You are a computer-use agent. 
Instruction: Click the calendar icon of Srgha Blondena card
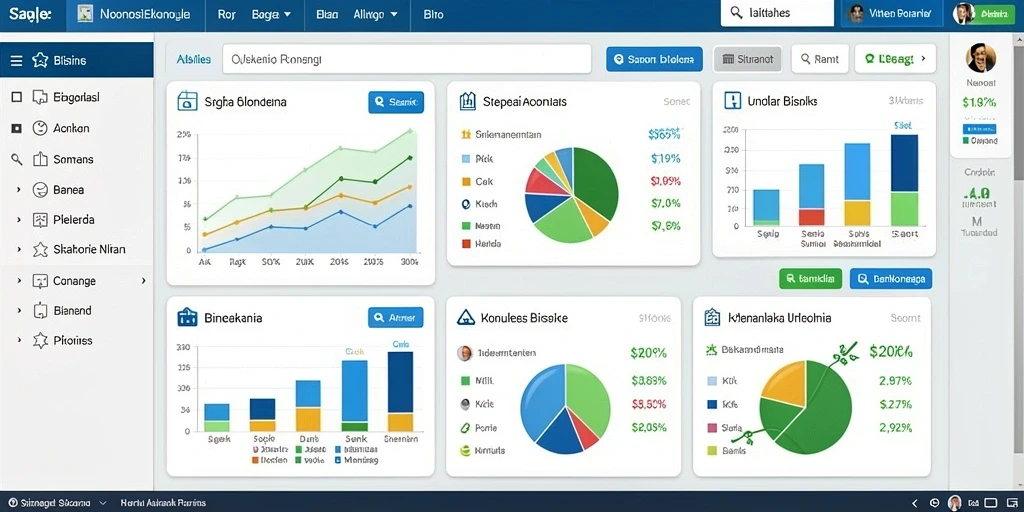pos(187,101)
